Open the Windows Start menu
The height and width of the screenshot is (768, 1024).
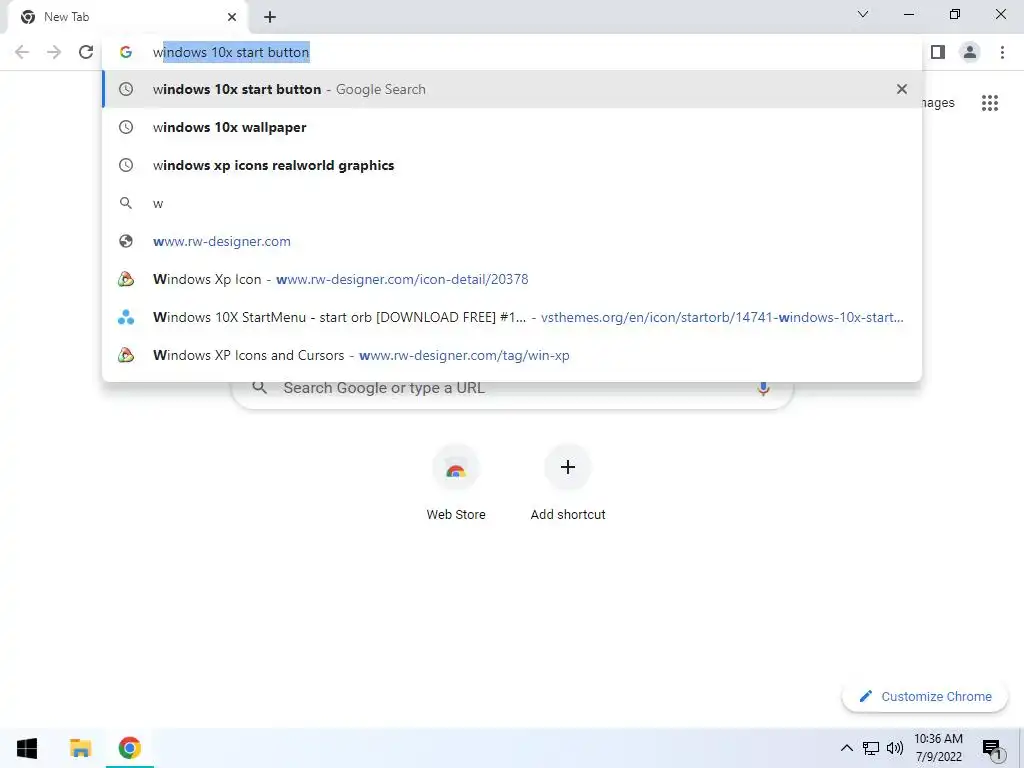tap(27, 748)
